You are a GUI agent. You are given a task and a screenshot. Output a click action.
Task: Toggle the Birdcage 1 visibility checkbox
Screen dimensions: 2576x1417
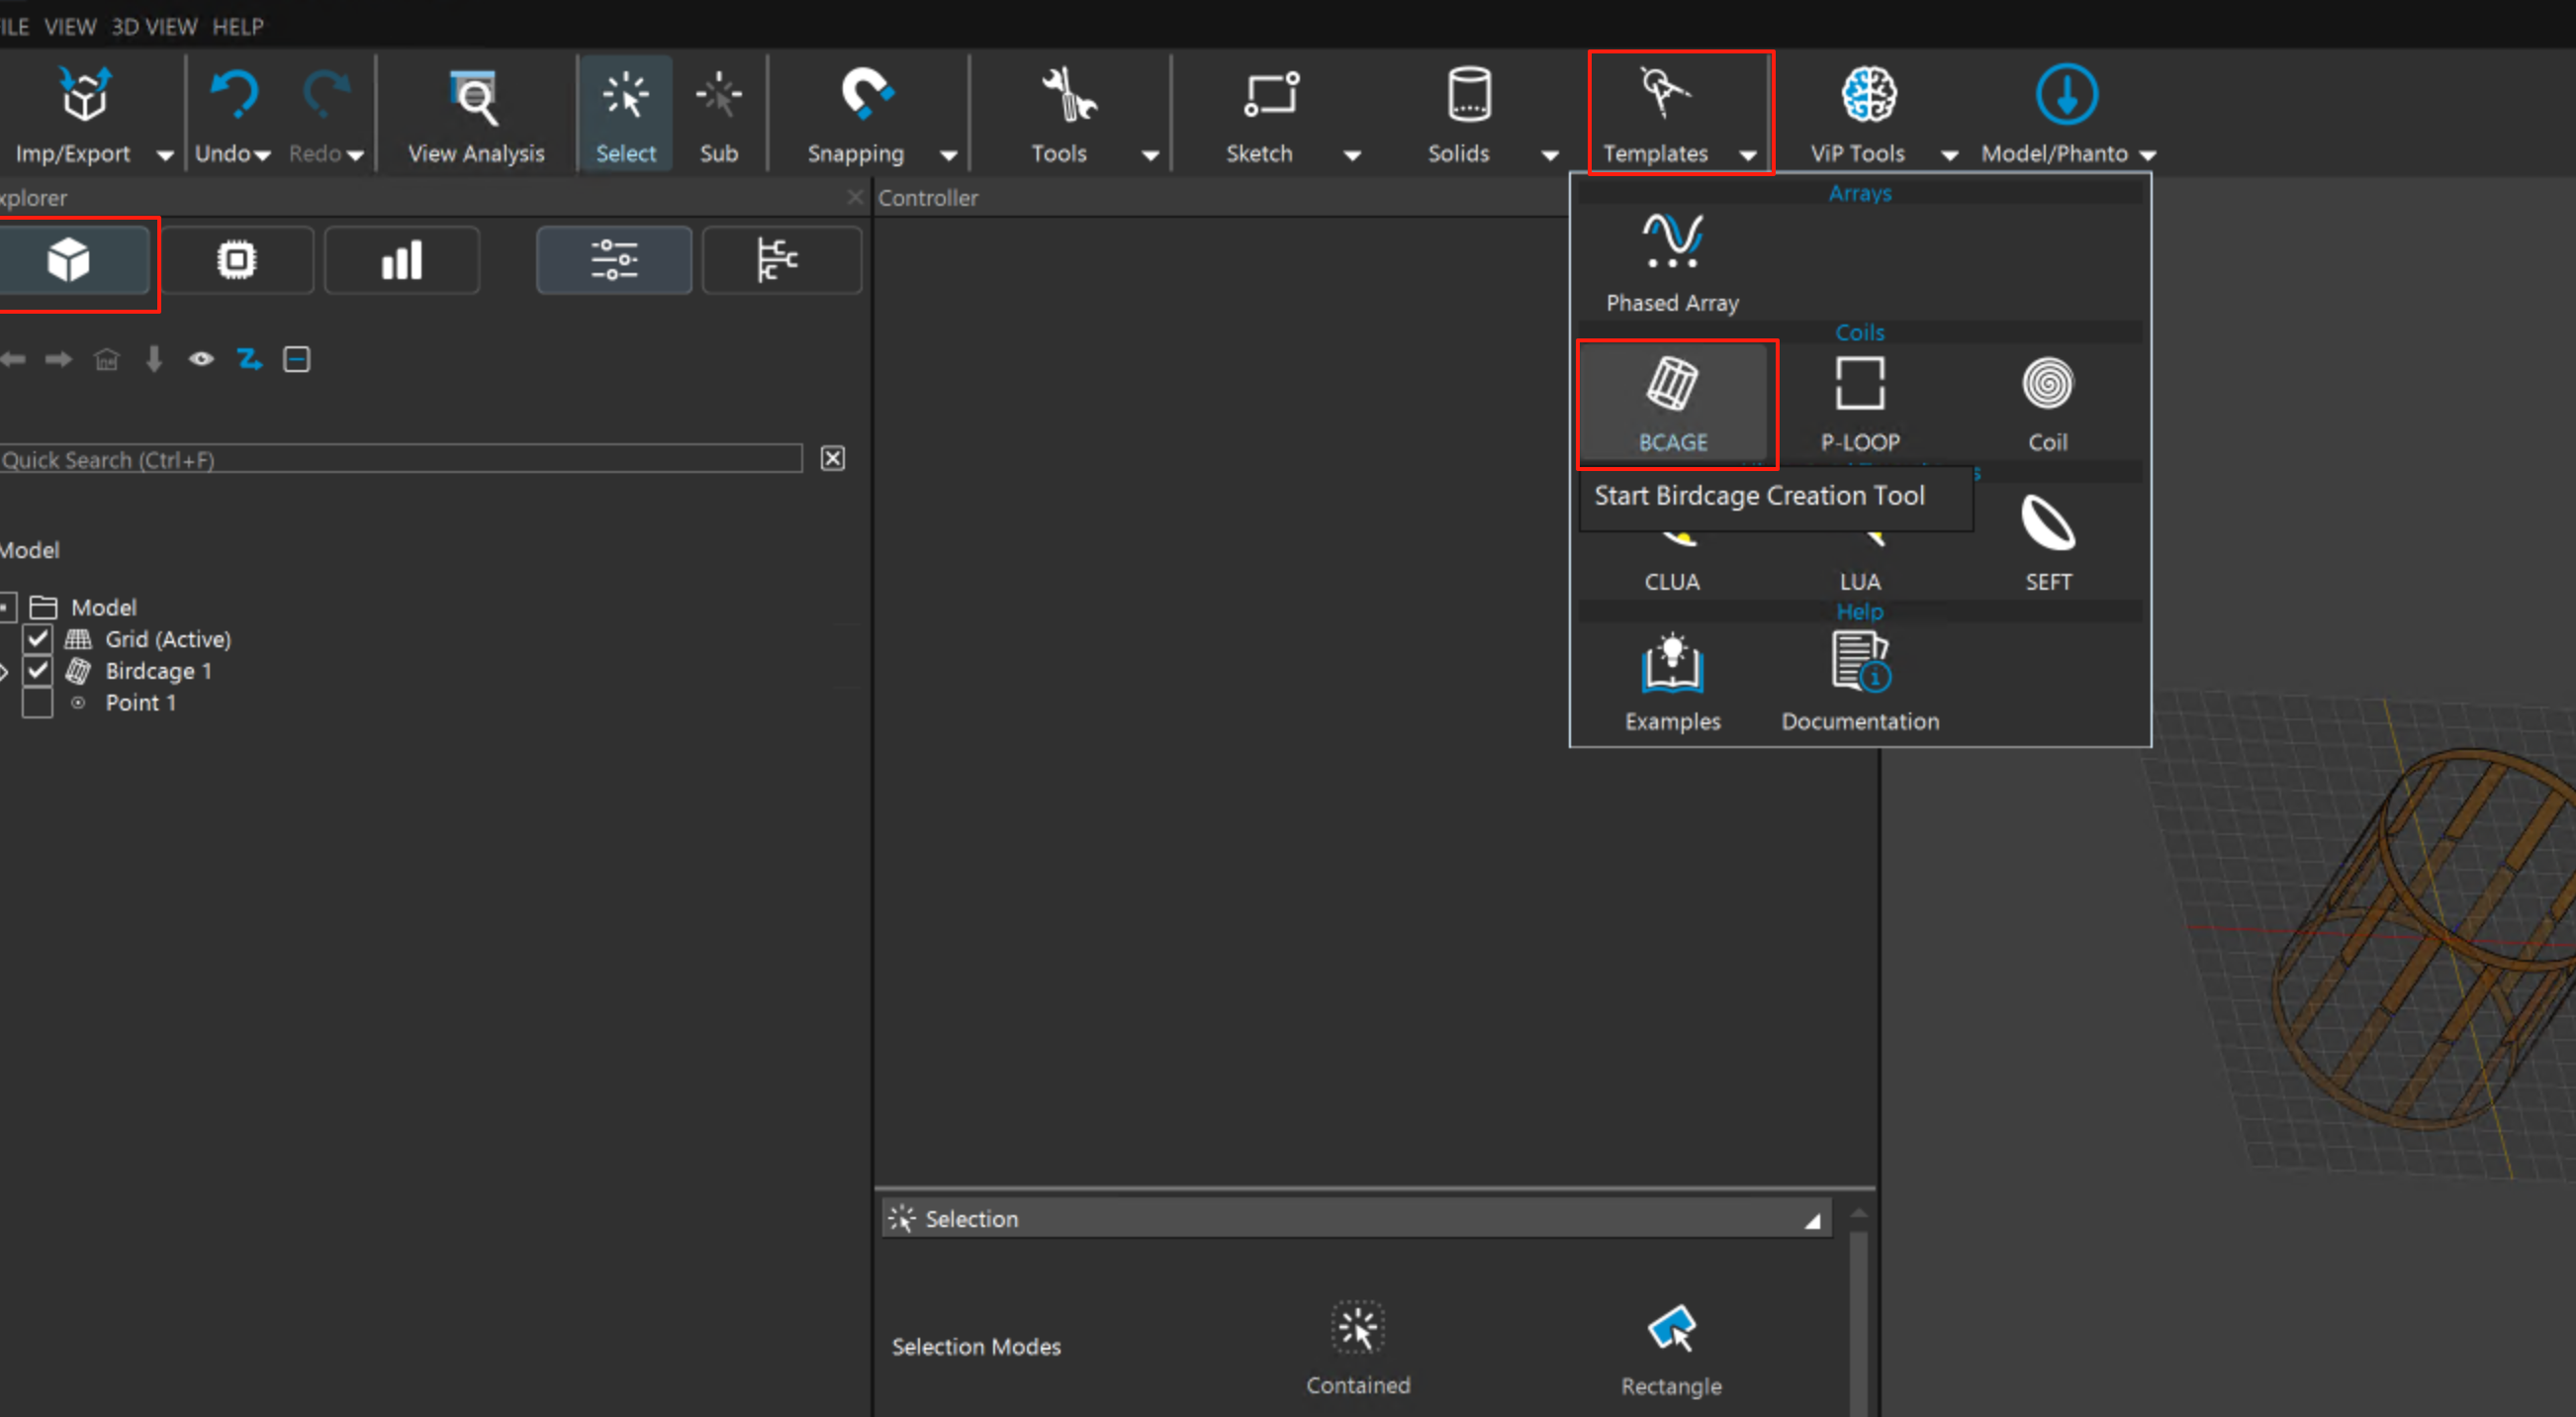pyautogui.click(x=38, y=671)
